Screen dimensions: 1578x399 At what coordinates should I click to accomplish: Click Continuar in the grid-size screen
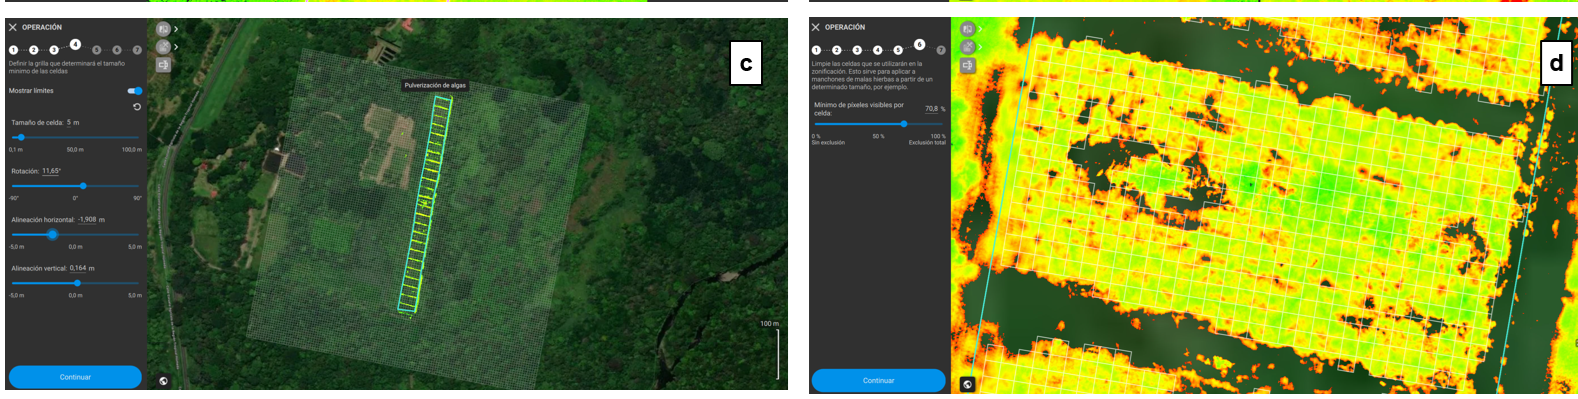(x=75, y=377)
